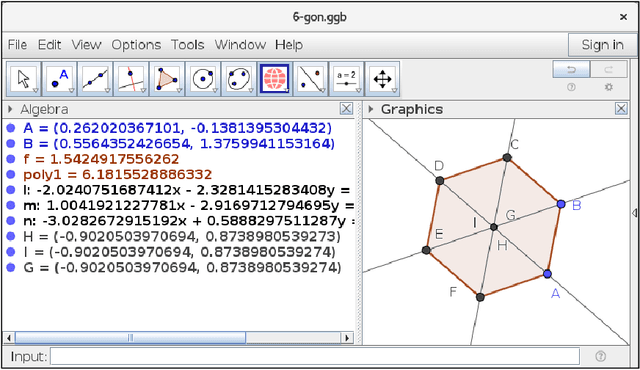Screen dimensions: 640x370
Task: Open the Edit menu
Action: (x=49, y=45)
